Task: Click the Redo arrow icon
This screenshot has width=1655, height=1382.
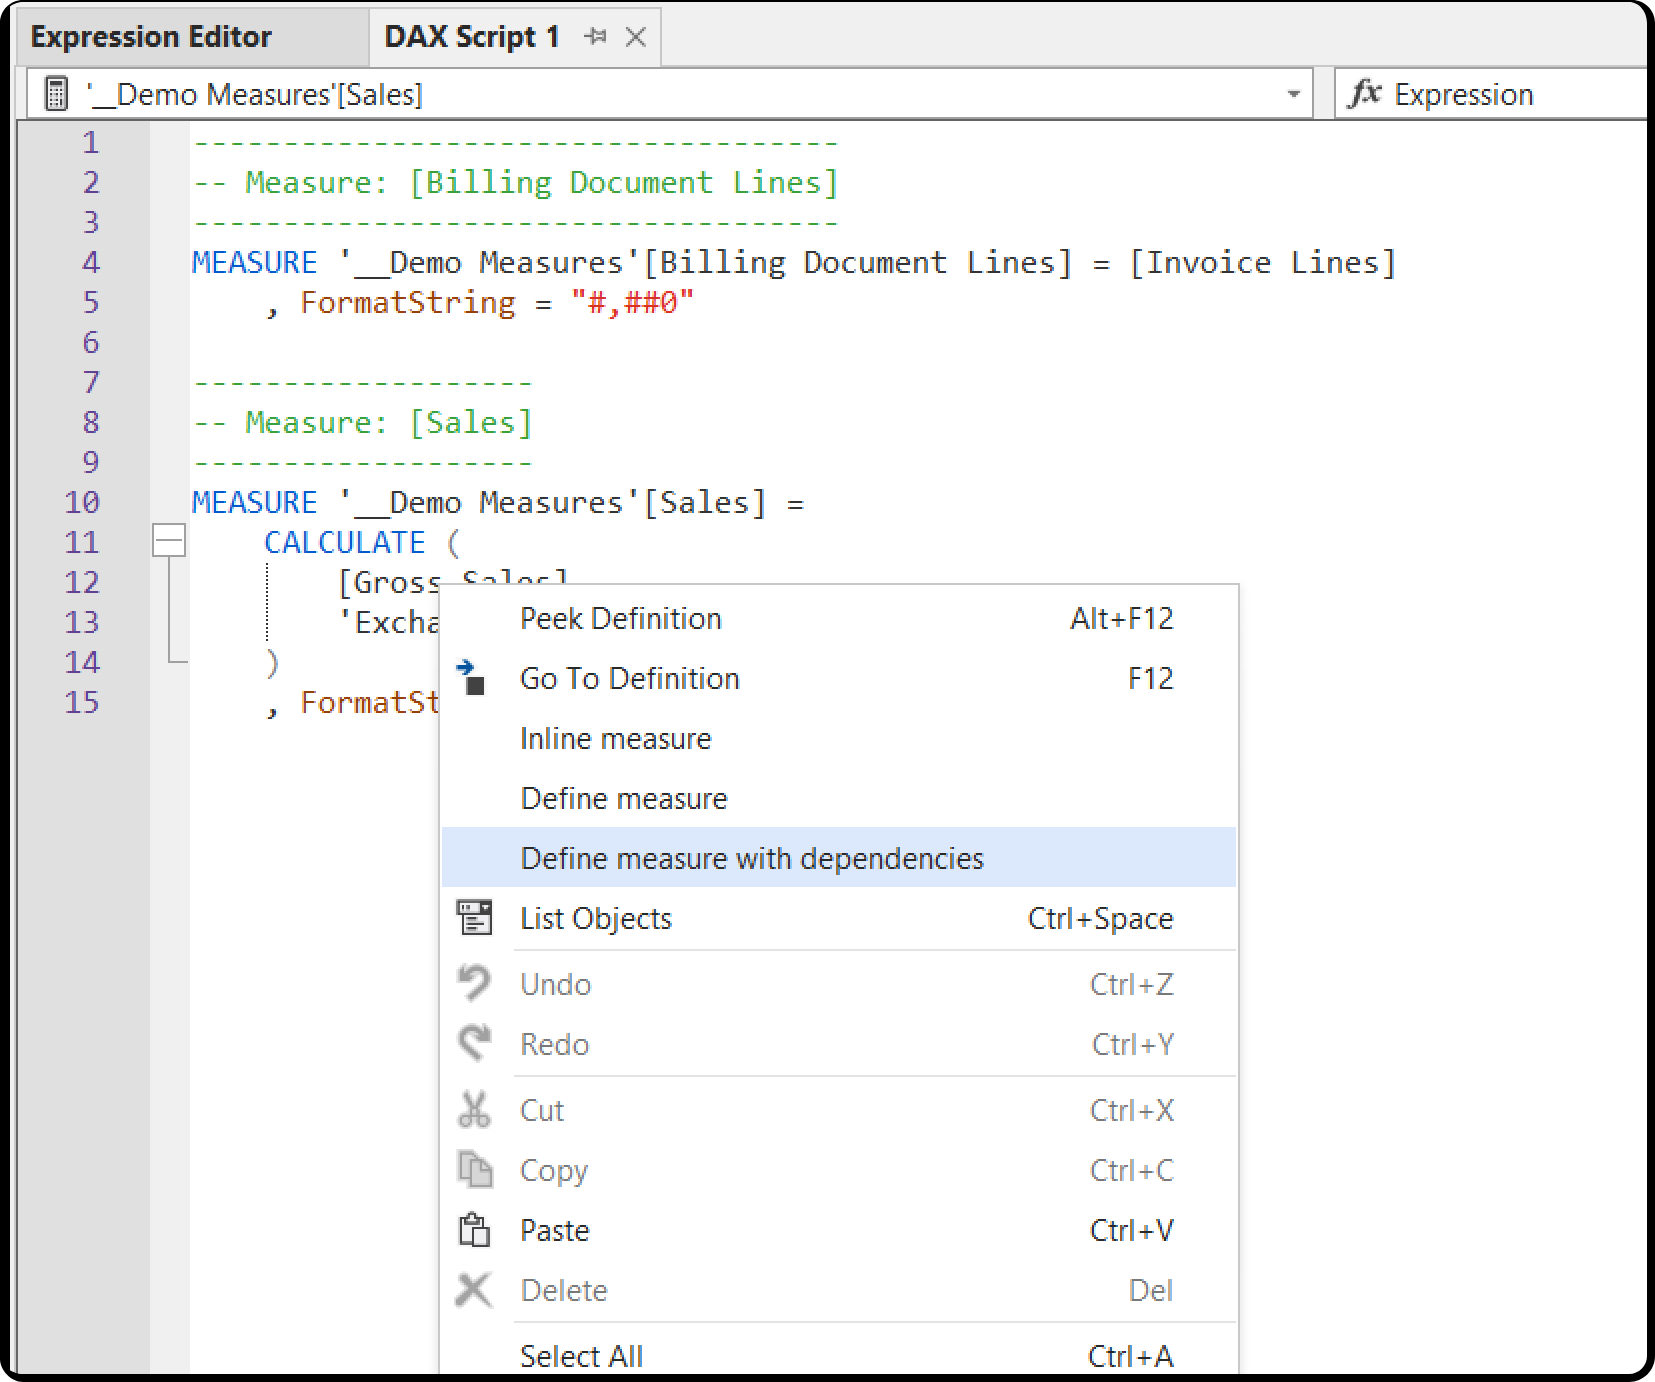Action: point(474,1043)
